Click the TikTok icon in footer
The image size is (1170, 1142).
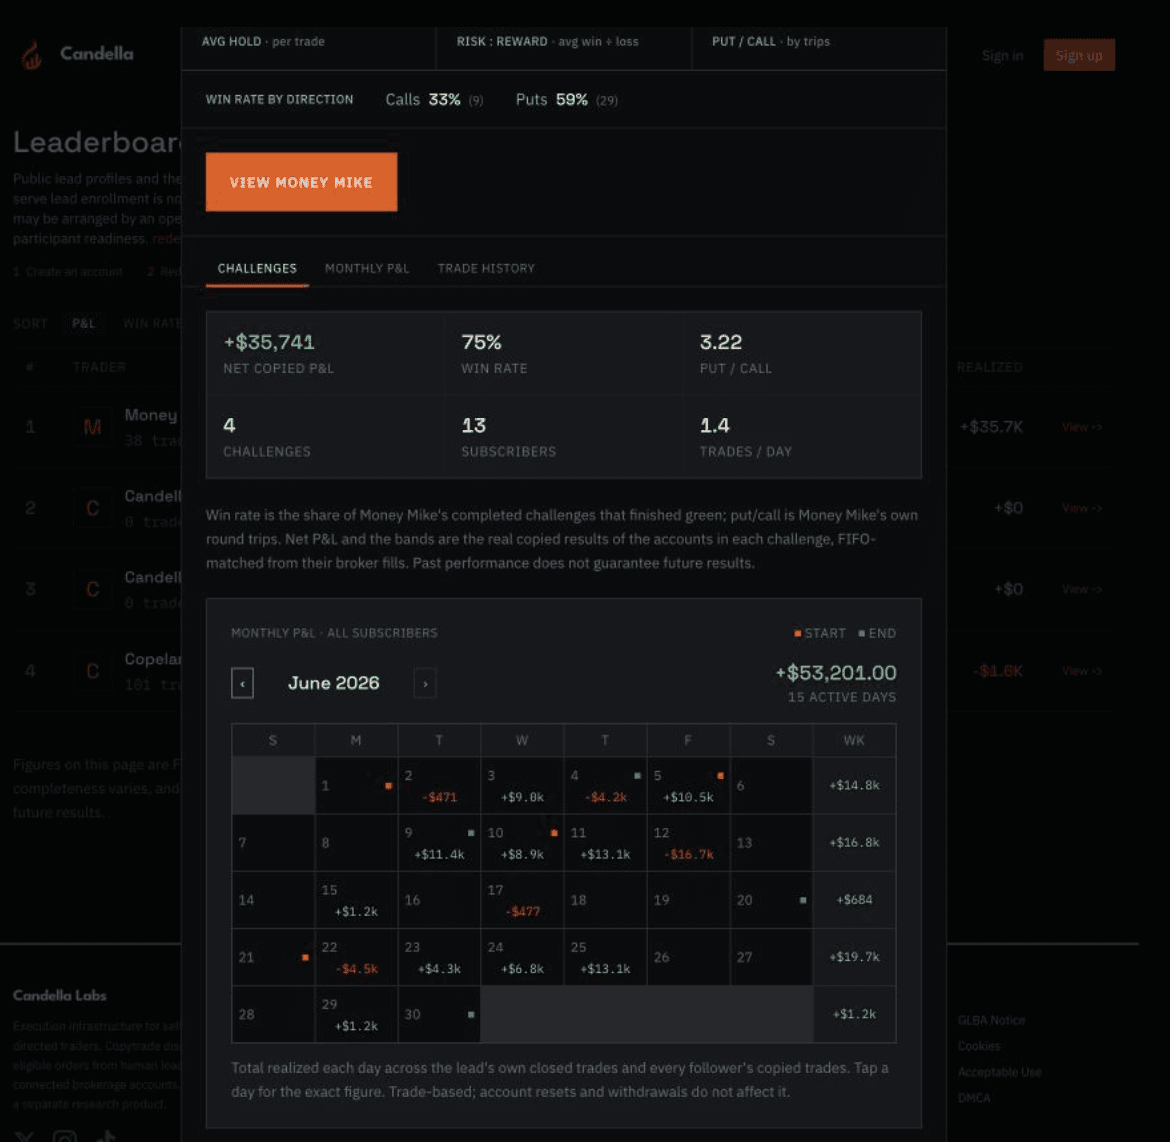(x=105, y=1137)
